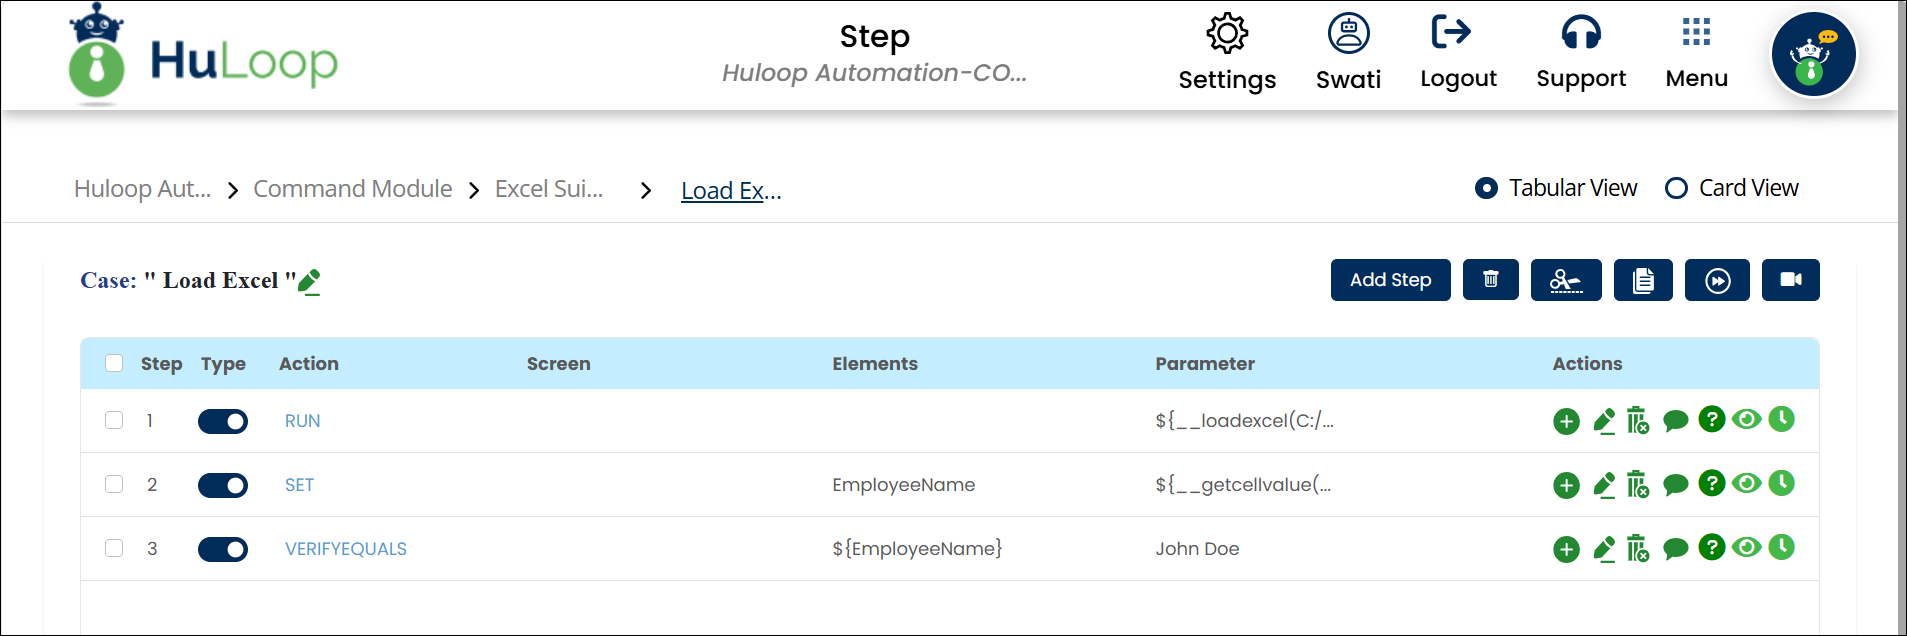Image resolution: width=1907 pixels, height=636 pixels.
Task: Check the checkbox for step 3
Action: 114,548
